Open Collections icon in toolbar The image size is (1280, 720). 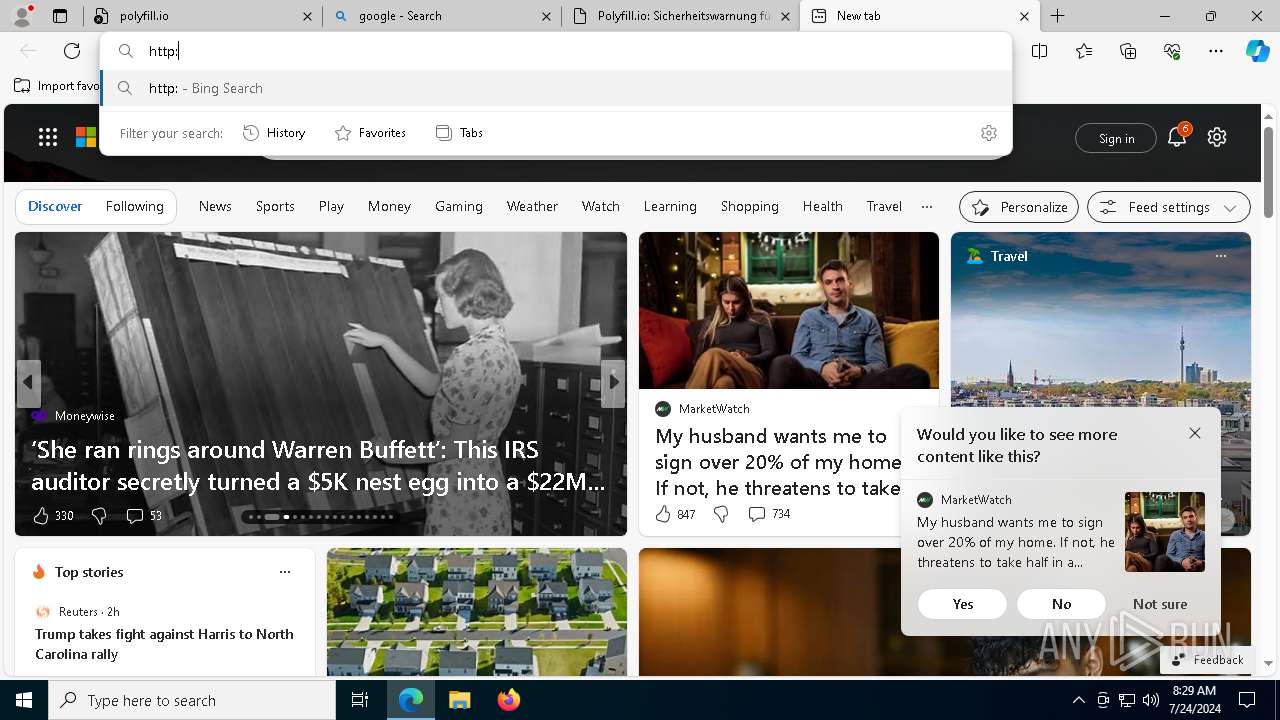coord(1128,51)
